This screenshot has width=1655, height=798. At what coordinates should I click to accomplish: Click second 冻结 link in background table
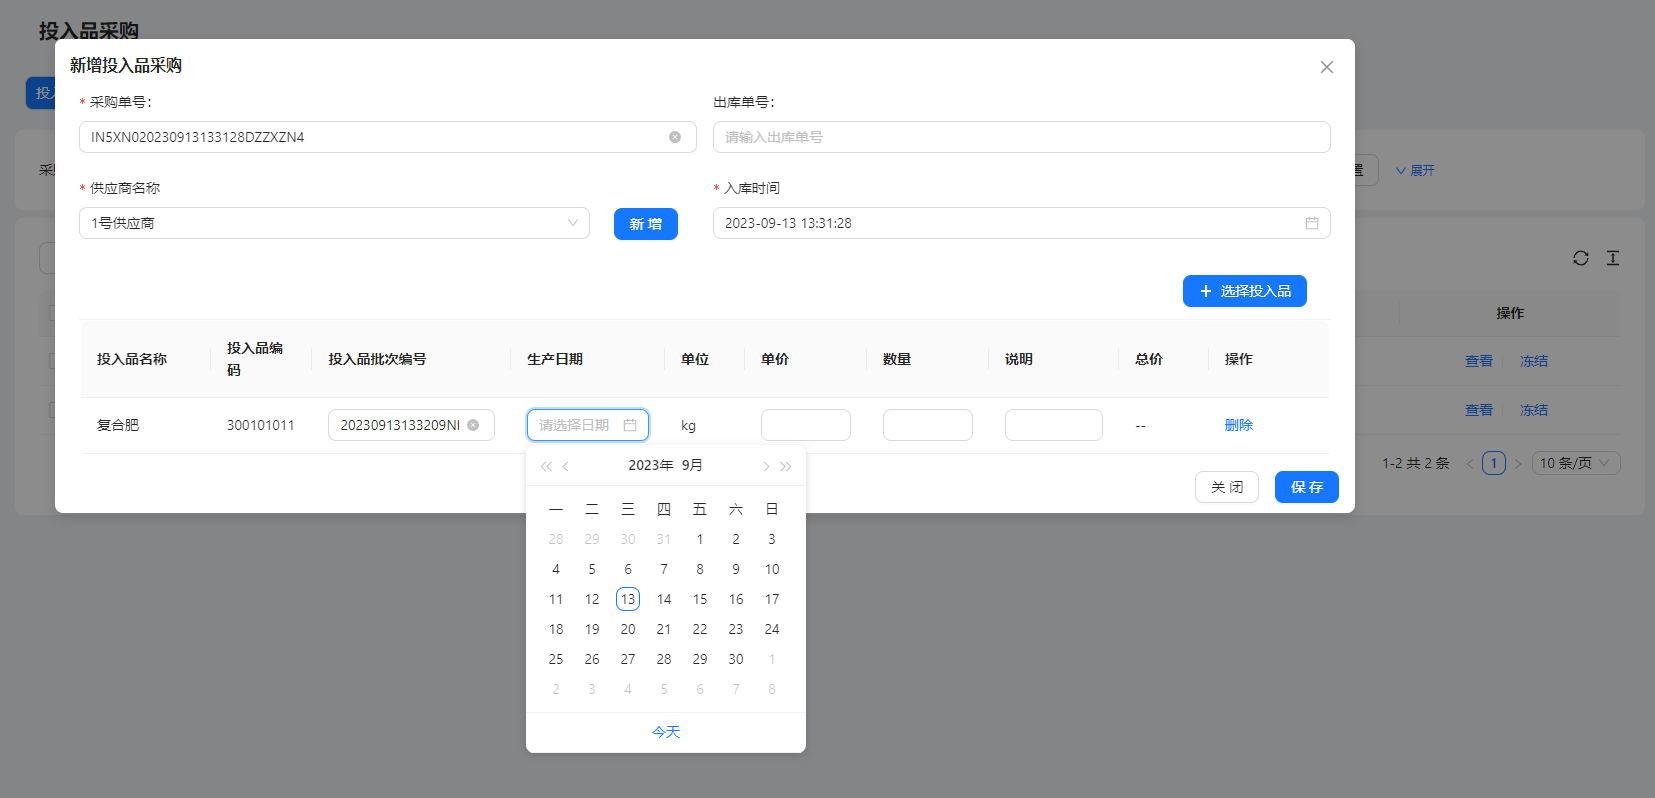(1534, 410)
